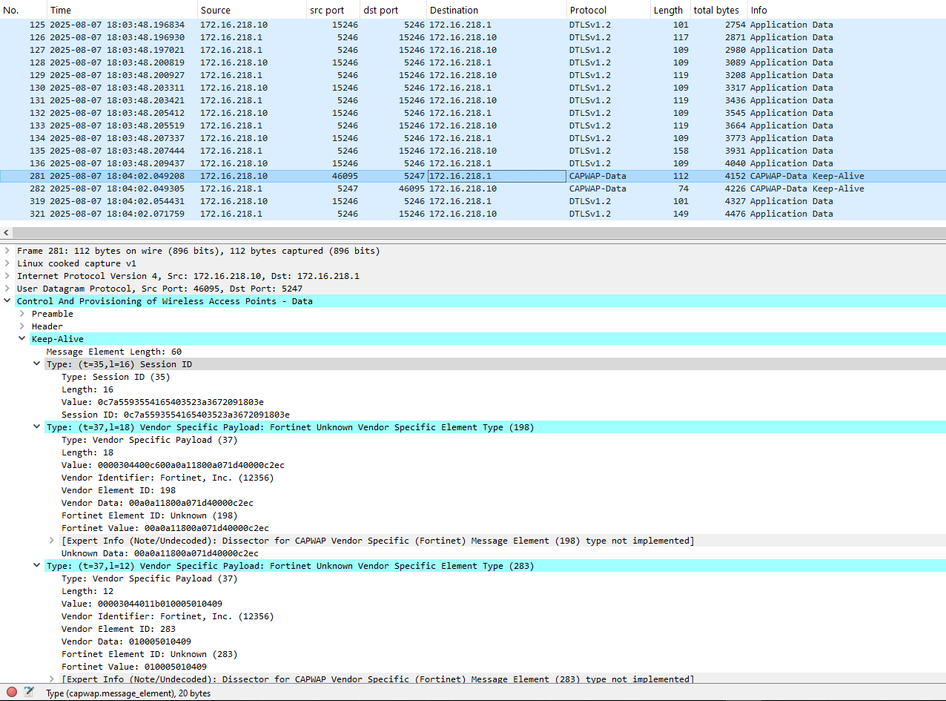The width and height of the screenshot is (946, 701).
Task: Collapse Vendor Specific Payload element type 198
Action: 37,427
